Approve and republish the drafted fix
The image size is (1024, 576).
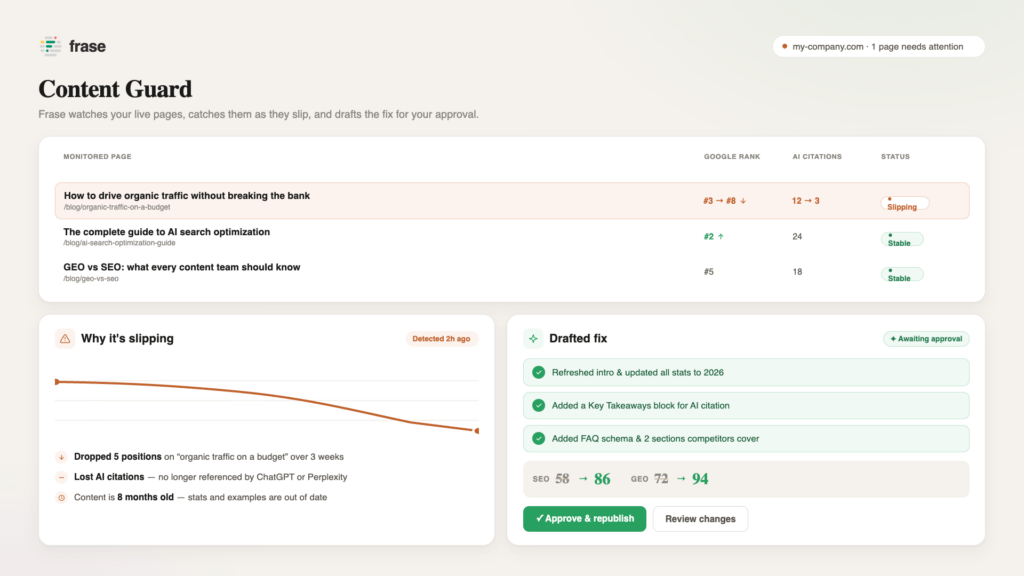584,519
